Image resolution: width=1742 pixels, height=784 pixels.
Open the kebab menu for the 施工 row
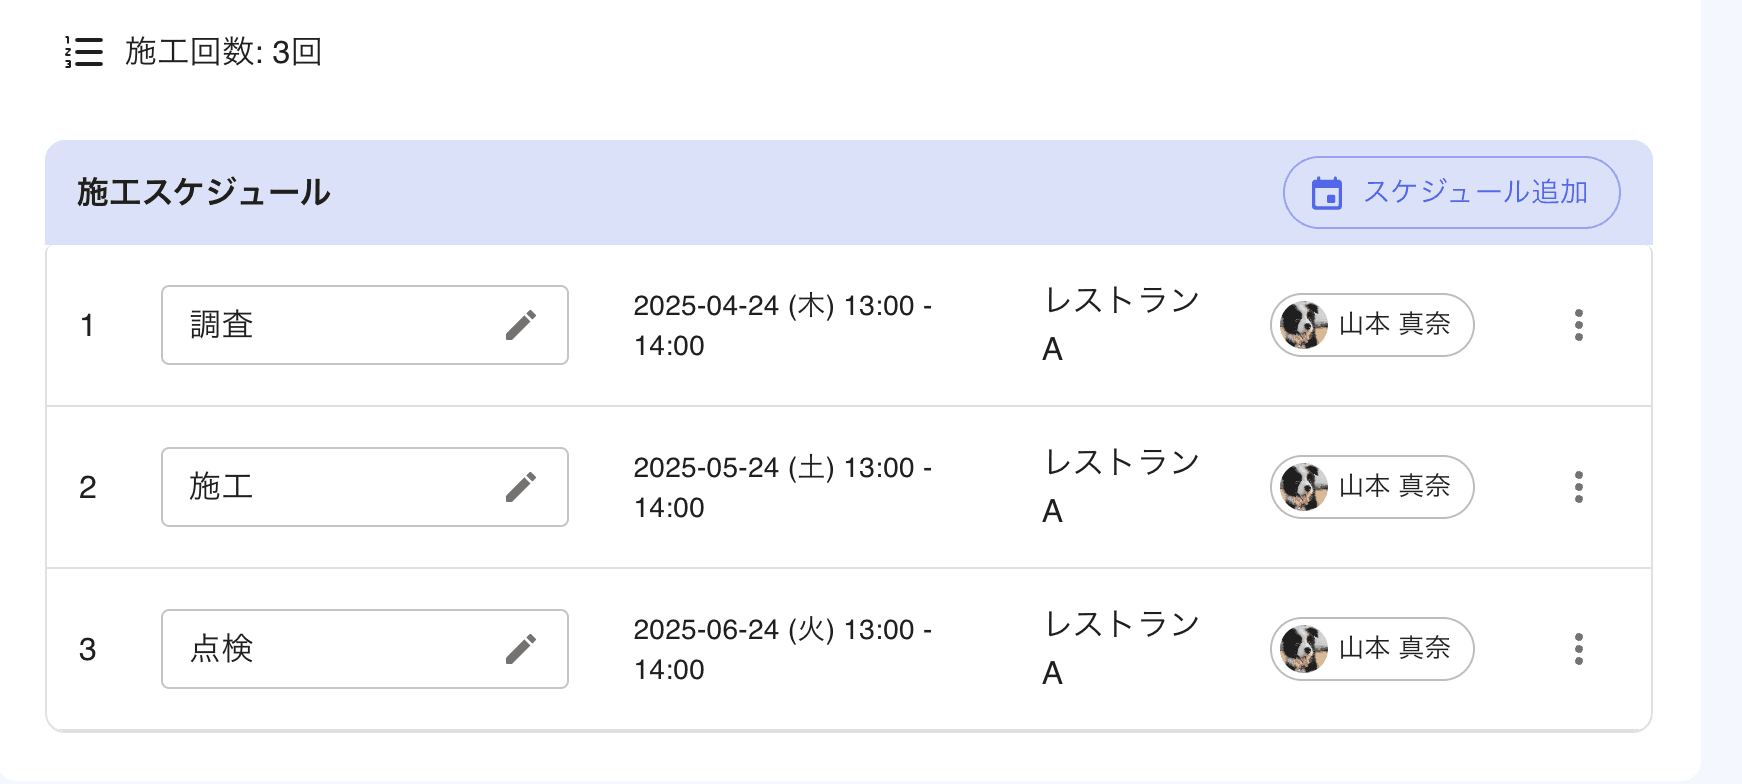(1579, 487)
